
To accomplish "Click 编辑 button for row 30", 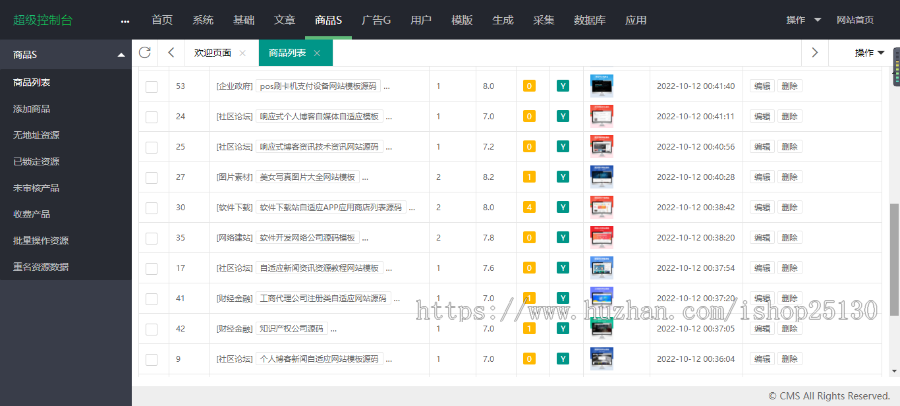I will point(762,207).
